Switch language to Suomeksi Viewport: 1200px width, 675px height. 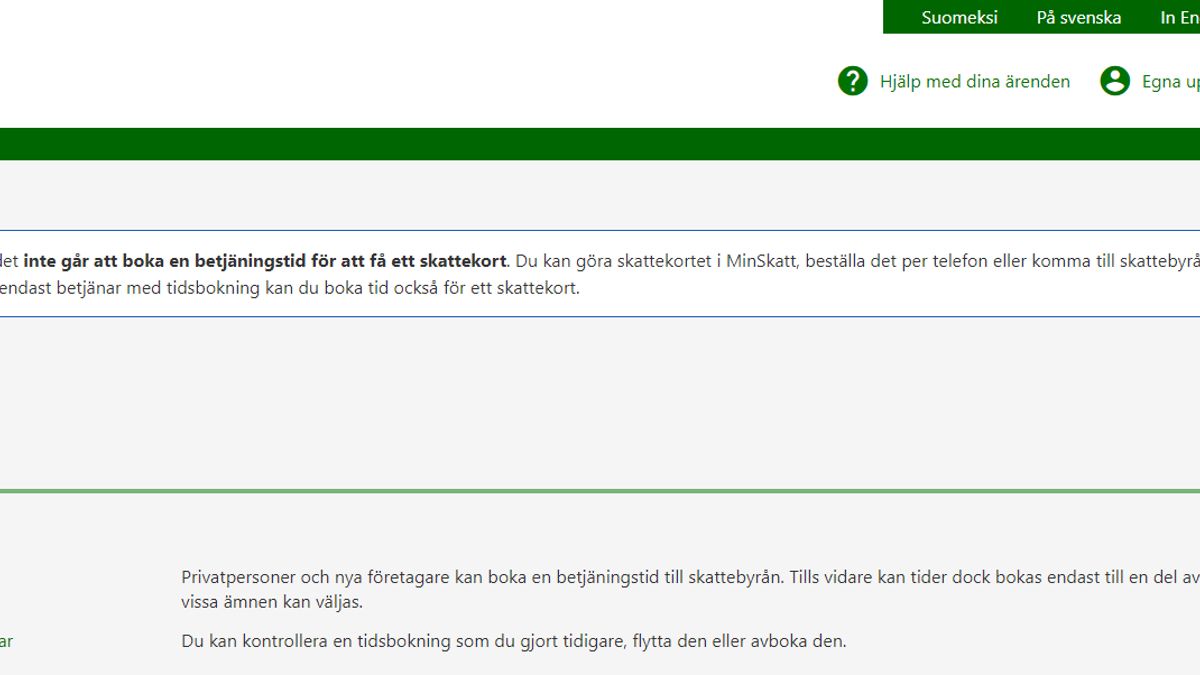[x=959, y=17]
